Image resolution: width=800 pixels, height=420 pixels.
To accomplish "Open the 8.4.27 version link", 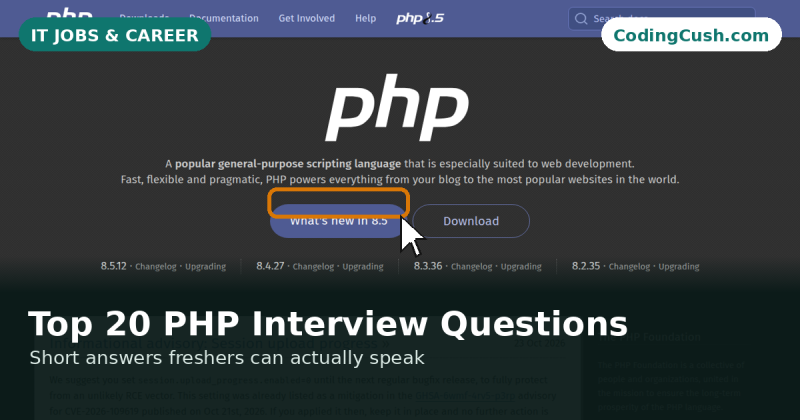I will click(x=270, y=266).
